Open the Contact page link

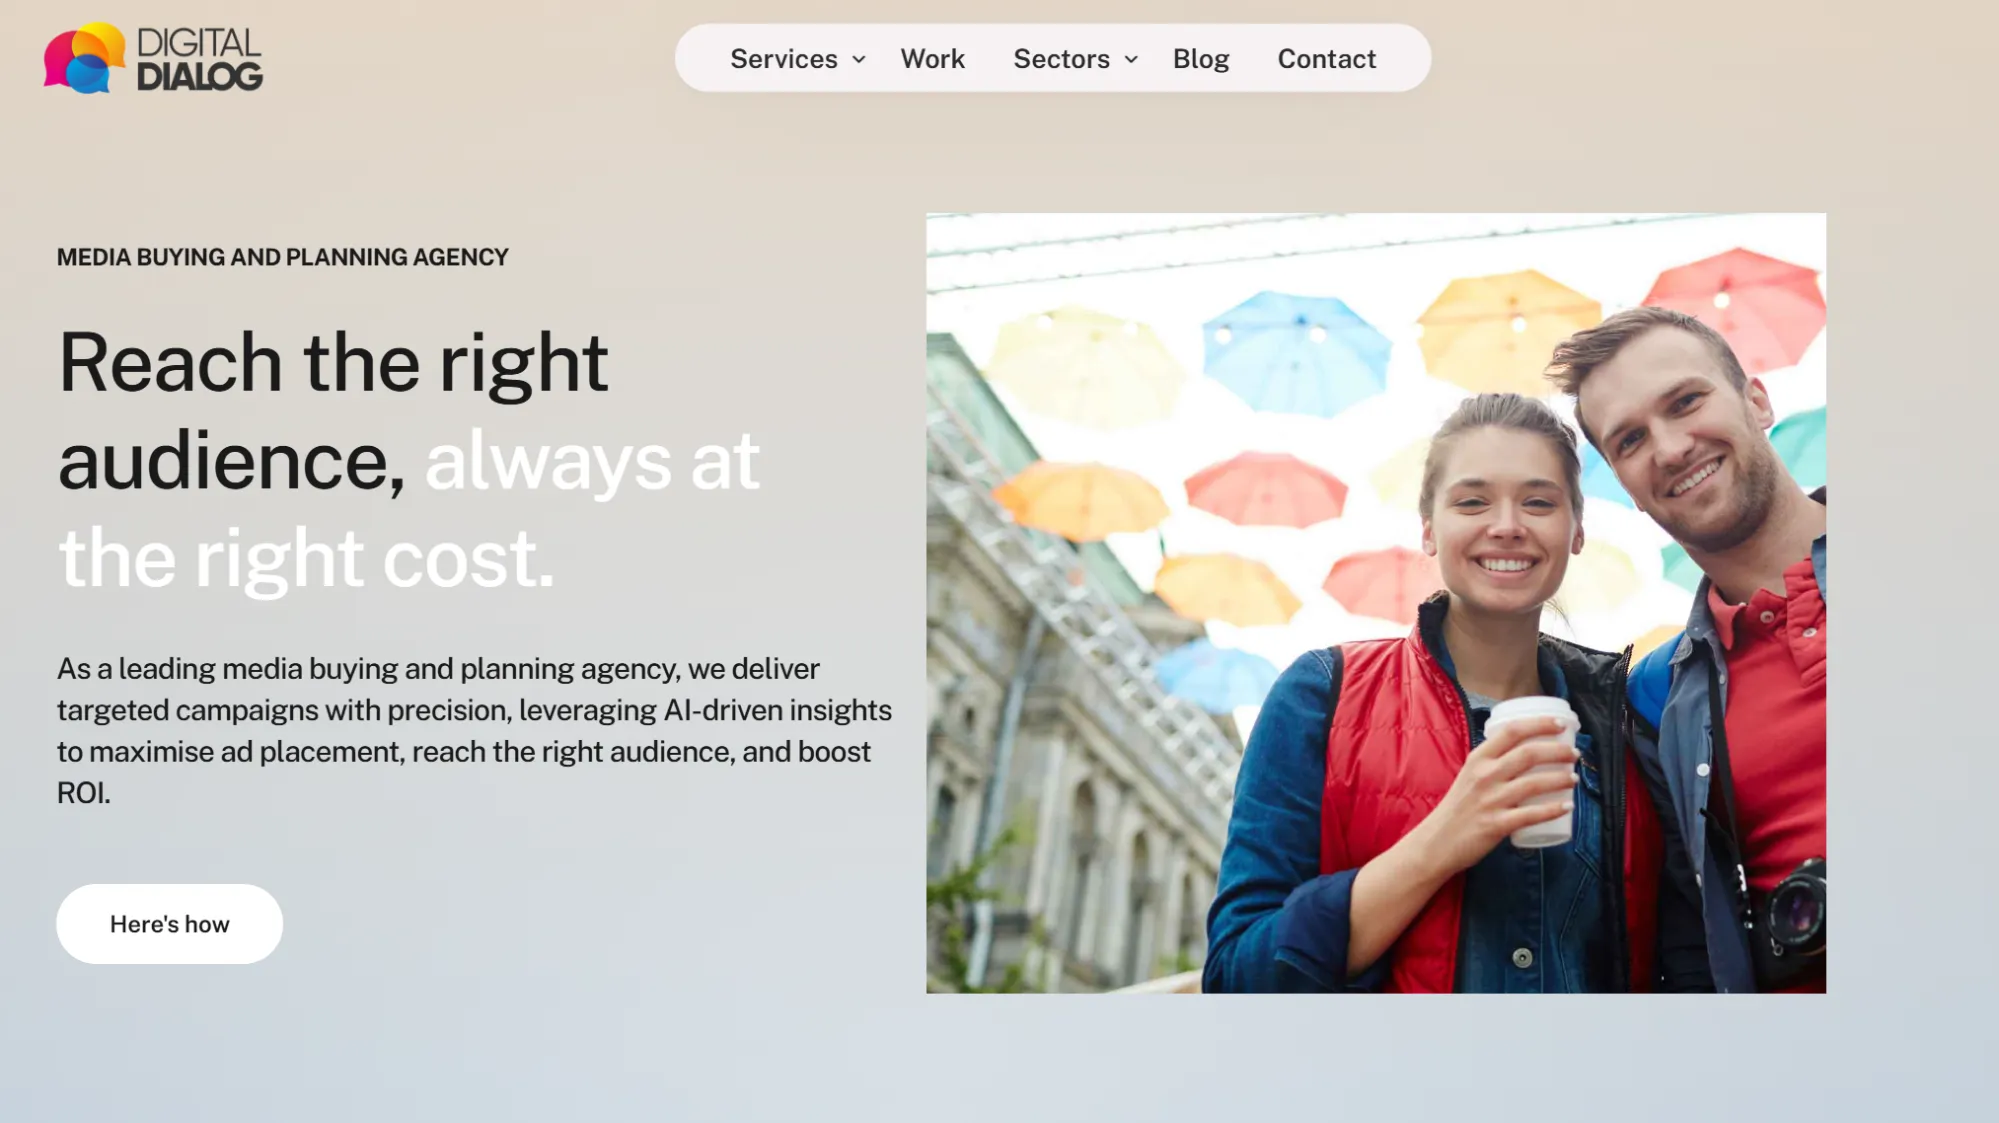[1326, 59]
